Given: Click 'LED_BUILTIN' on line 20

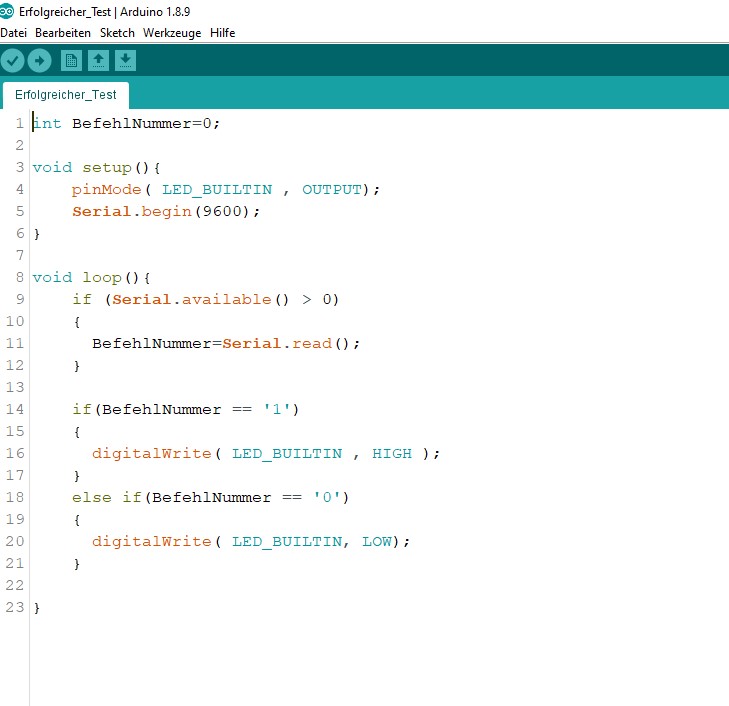Looking at the screenshot, I should [287, 542].
